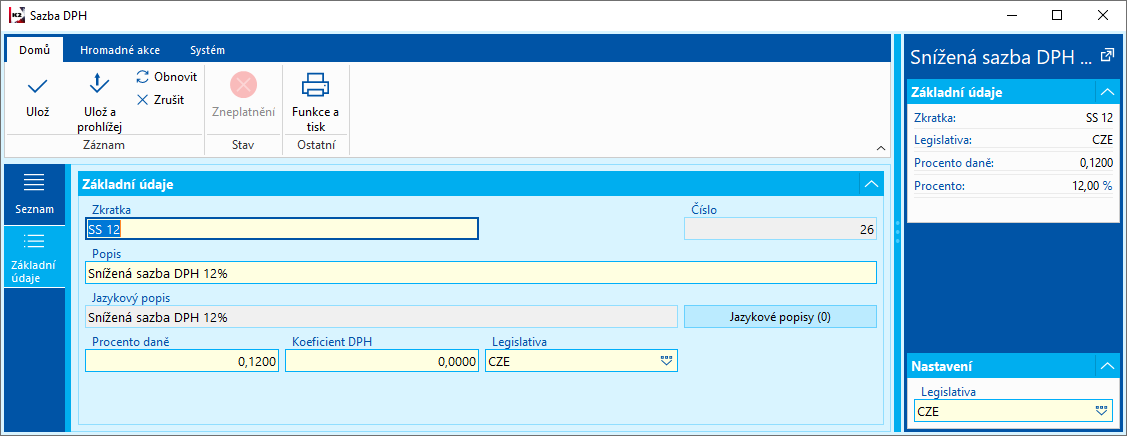This screenshot has width=1127, height=436.
Task: Open Legislativa dropdown in main form
Action: click(x=666, y=361)
